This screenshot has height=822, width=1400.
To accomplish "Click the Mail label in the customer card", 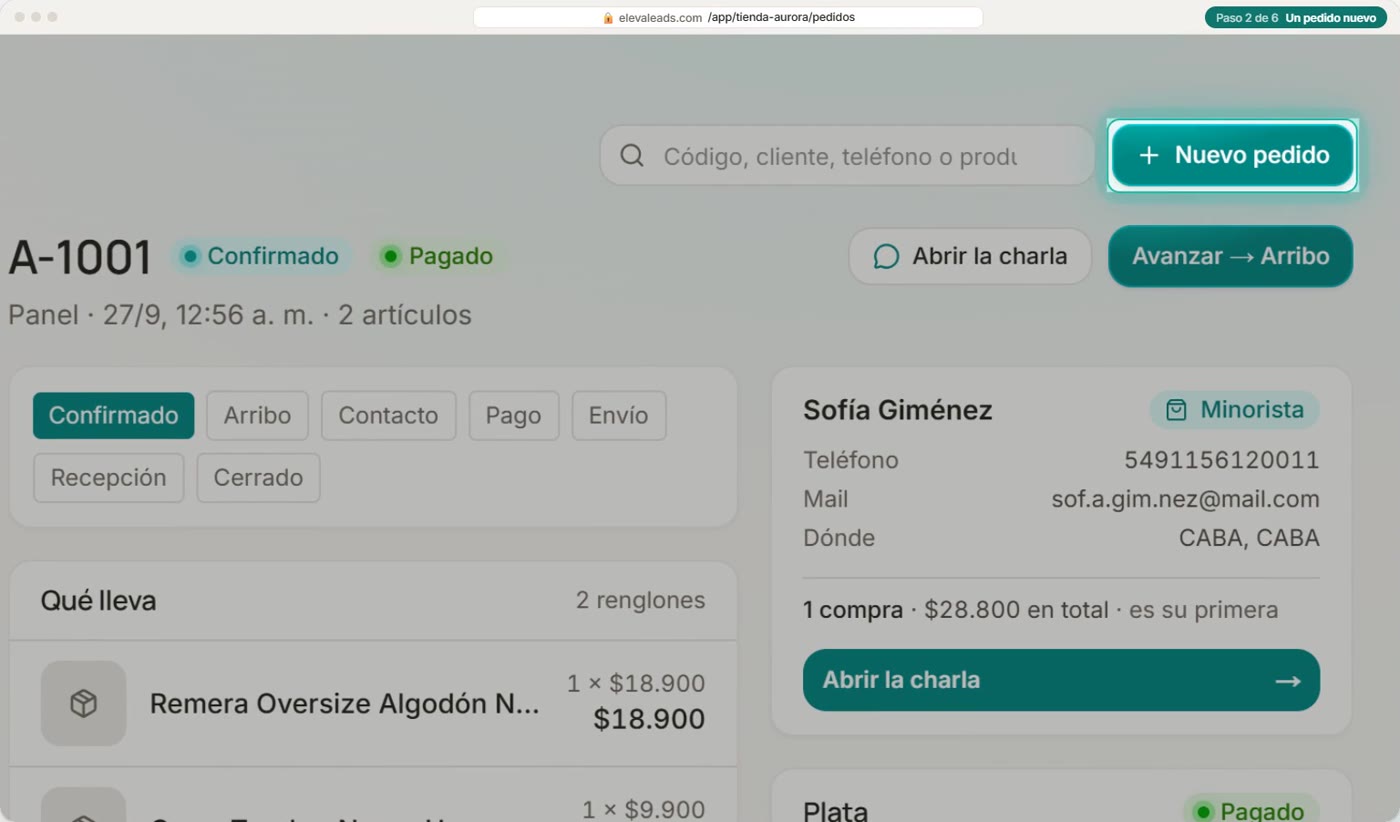I will [x=825, y=499].
